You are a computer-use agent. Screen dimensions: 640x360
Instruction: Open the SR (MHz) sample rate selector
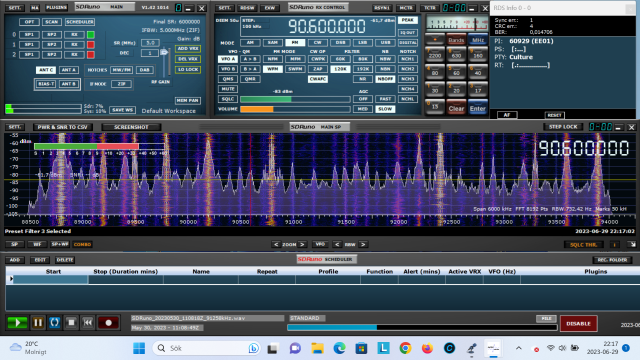click(150, 43)
